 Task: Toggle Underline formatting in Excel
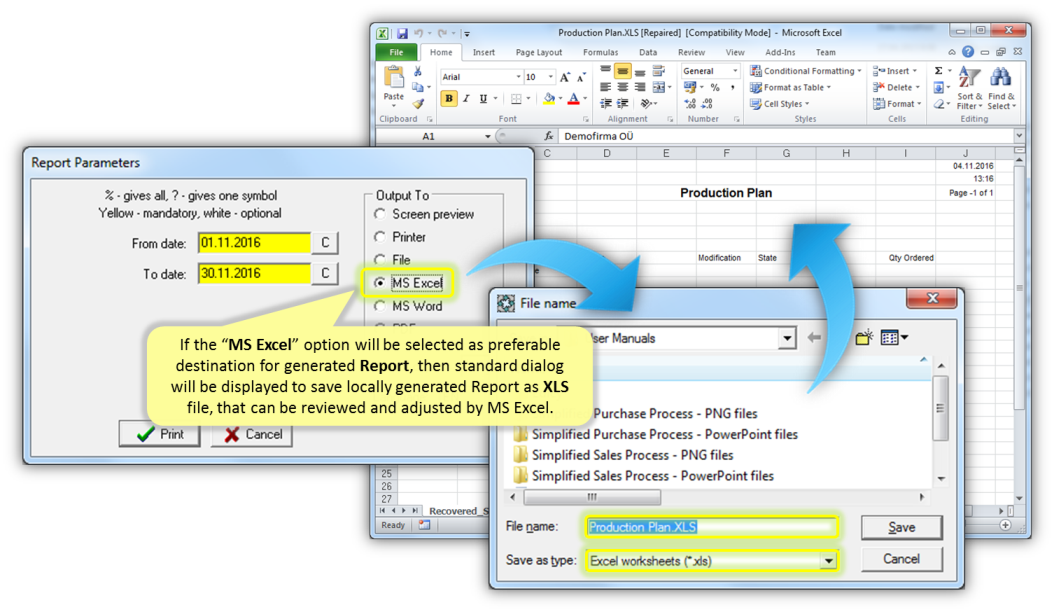point(483,99)
